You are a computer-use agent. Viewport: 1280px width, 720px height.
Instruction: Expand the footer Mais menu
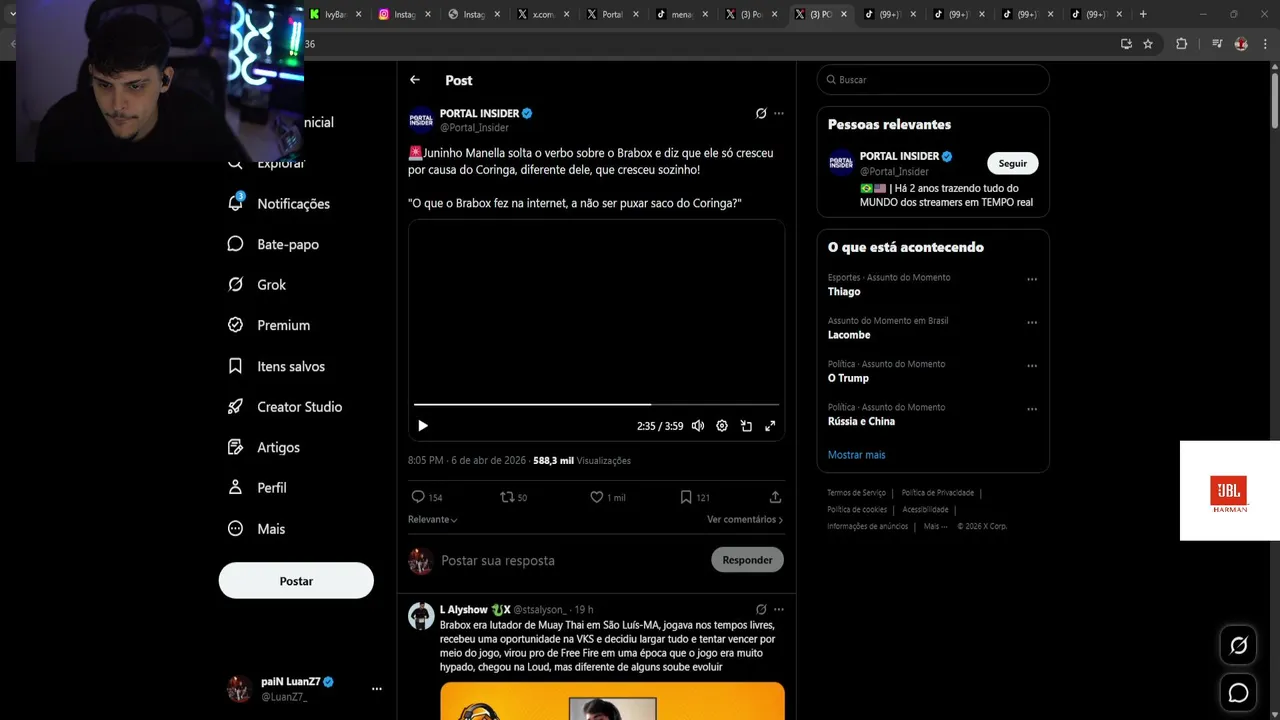[x=935, y=526]
